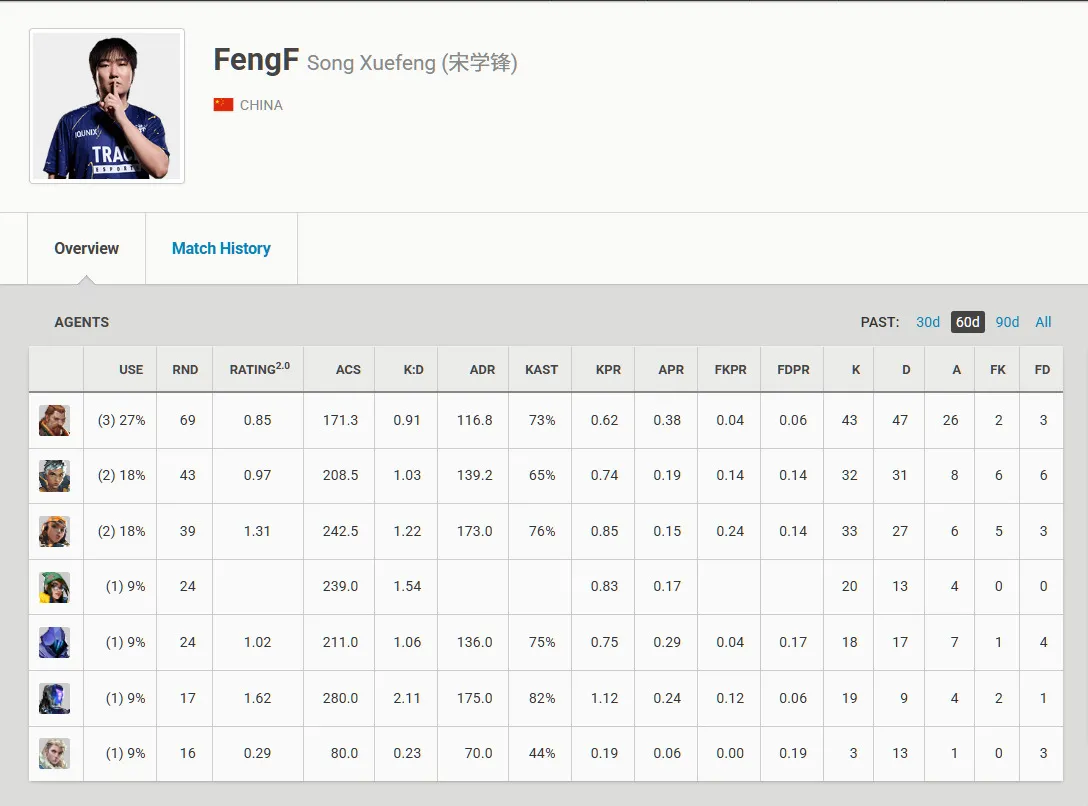The height and width of the screenshot is (806, 1088).
Task: Select the agent icon with 1.31 rating
Action: [x=54, y=531]
